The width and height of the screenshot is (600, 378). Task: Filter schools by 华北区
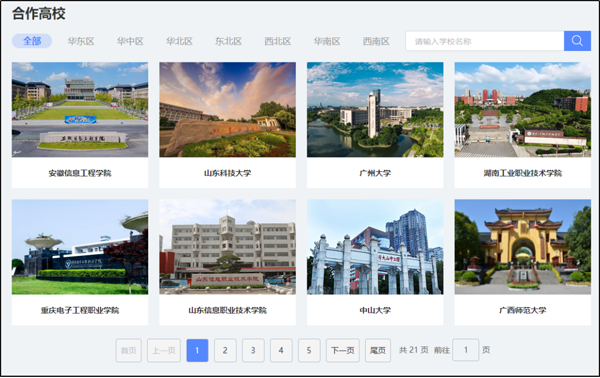tap(179, 41)
